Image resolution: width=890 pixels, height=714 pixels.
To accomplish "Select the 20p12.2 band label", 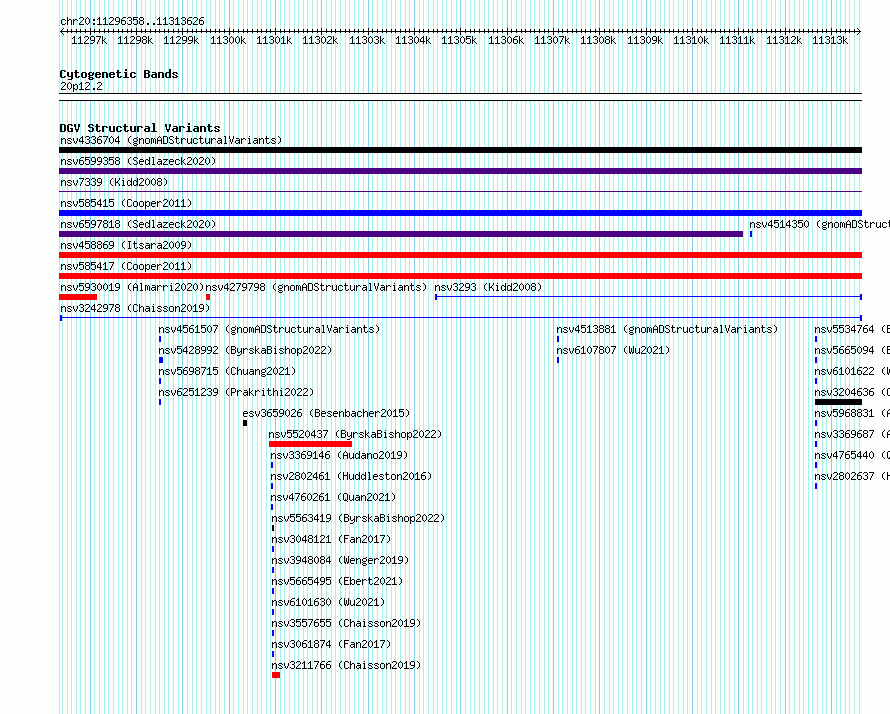I will point(81,86).
